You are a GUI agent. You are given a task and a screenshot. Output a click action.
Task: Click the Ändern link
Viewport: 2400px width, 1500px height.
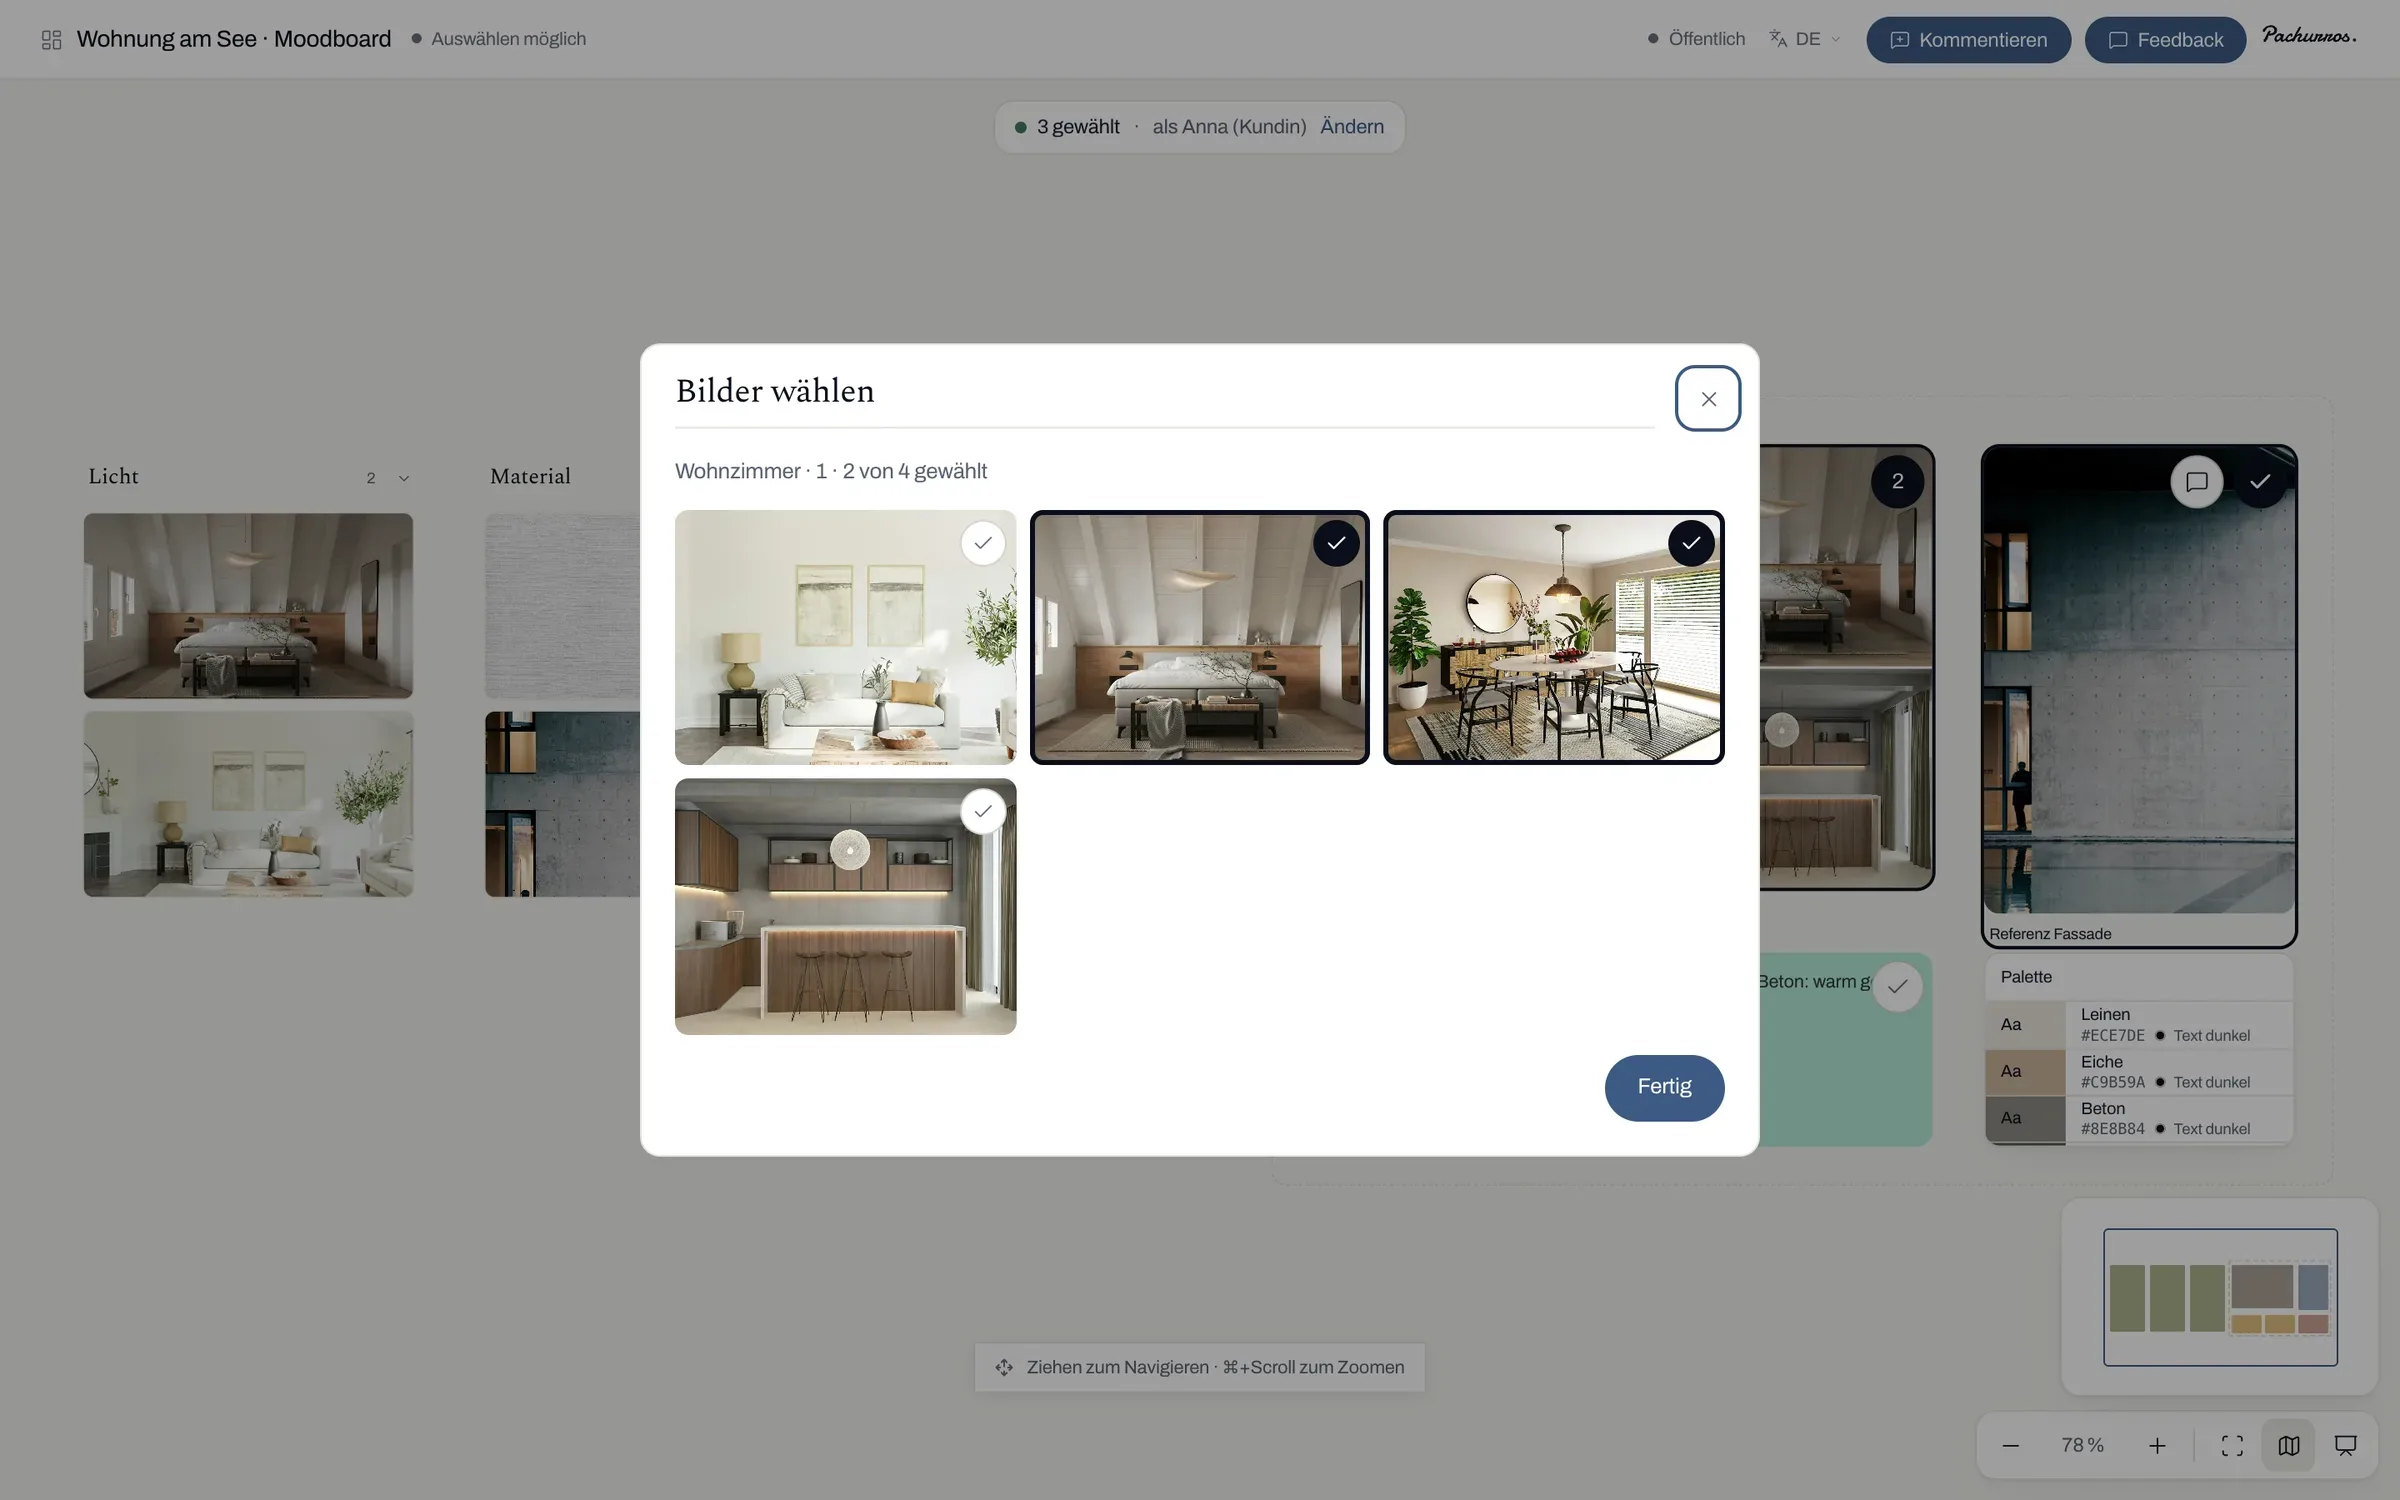click(x=1352, y=127)
